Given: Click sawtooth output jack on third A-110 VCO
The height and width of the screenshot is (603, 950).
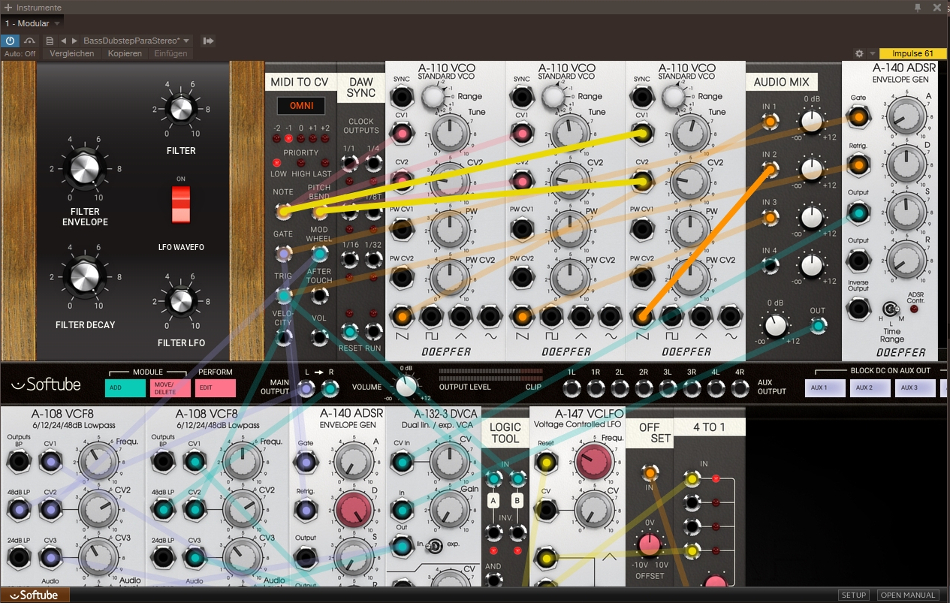Looking at the screenshot, I should click(642, 316).
